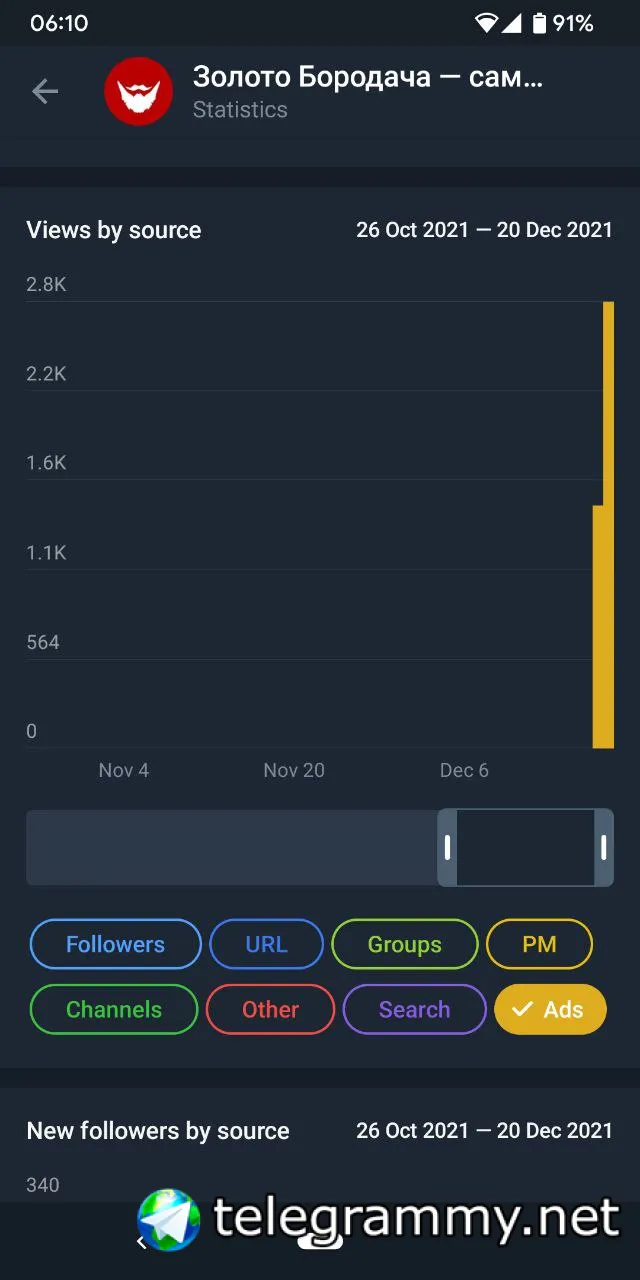This screenshot has height=1280, width=640.
Task: Click the New followers by source date range
Action: (x=484, y=1131)
